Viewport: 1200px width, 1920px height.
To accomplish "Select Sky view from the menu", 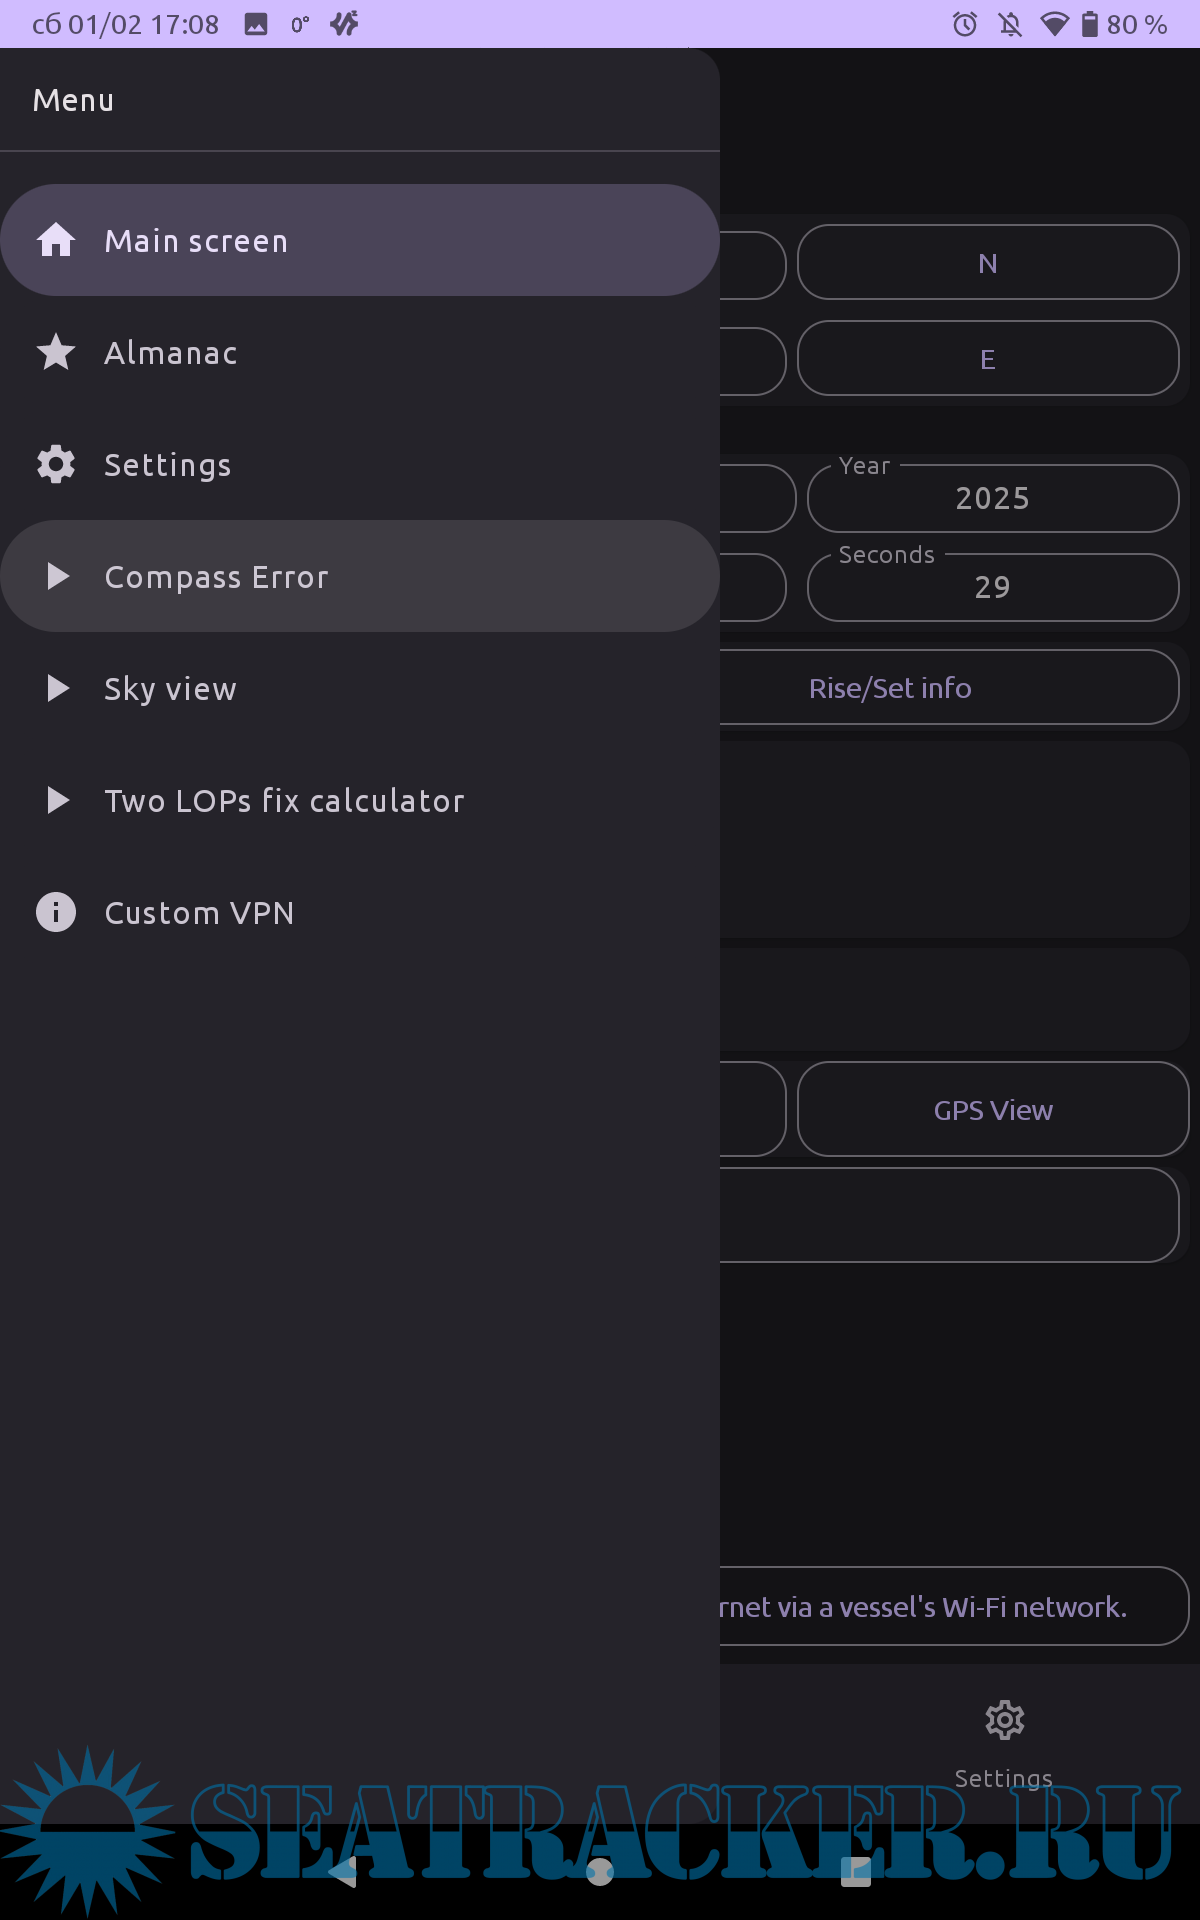I will click(171, 689).
